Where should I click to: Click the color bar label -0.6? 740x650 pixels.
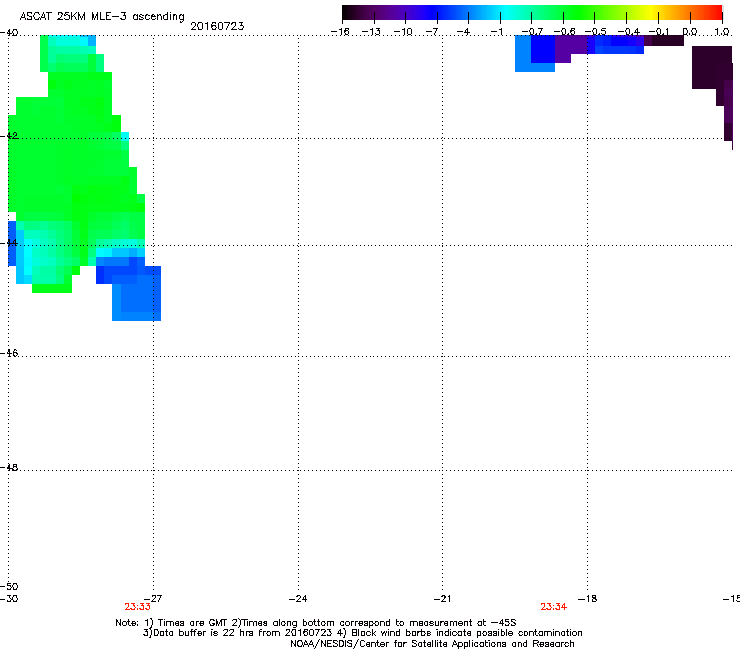point(564,32)
